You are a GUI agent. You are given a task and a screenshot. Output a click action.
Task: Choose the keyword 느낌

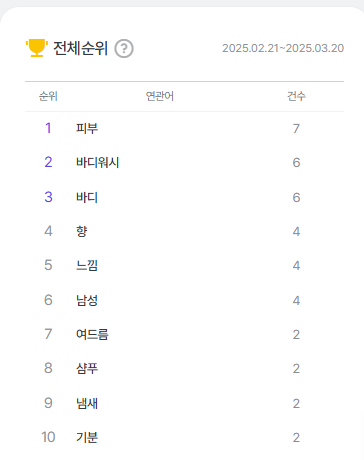pos(87,266)
